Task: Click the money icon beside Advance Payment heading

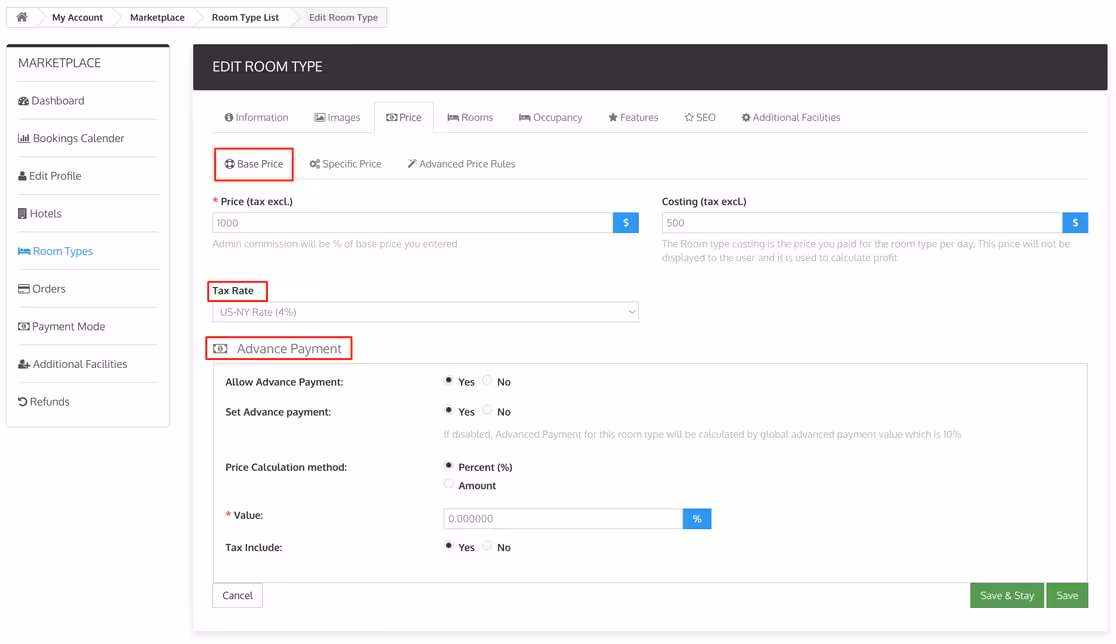Action: (x=221, y=349)
